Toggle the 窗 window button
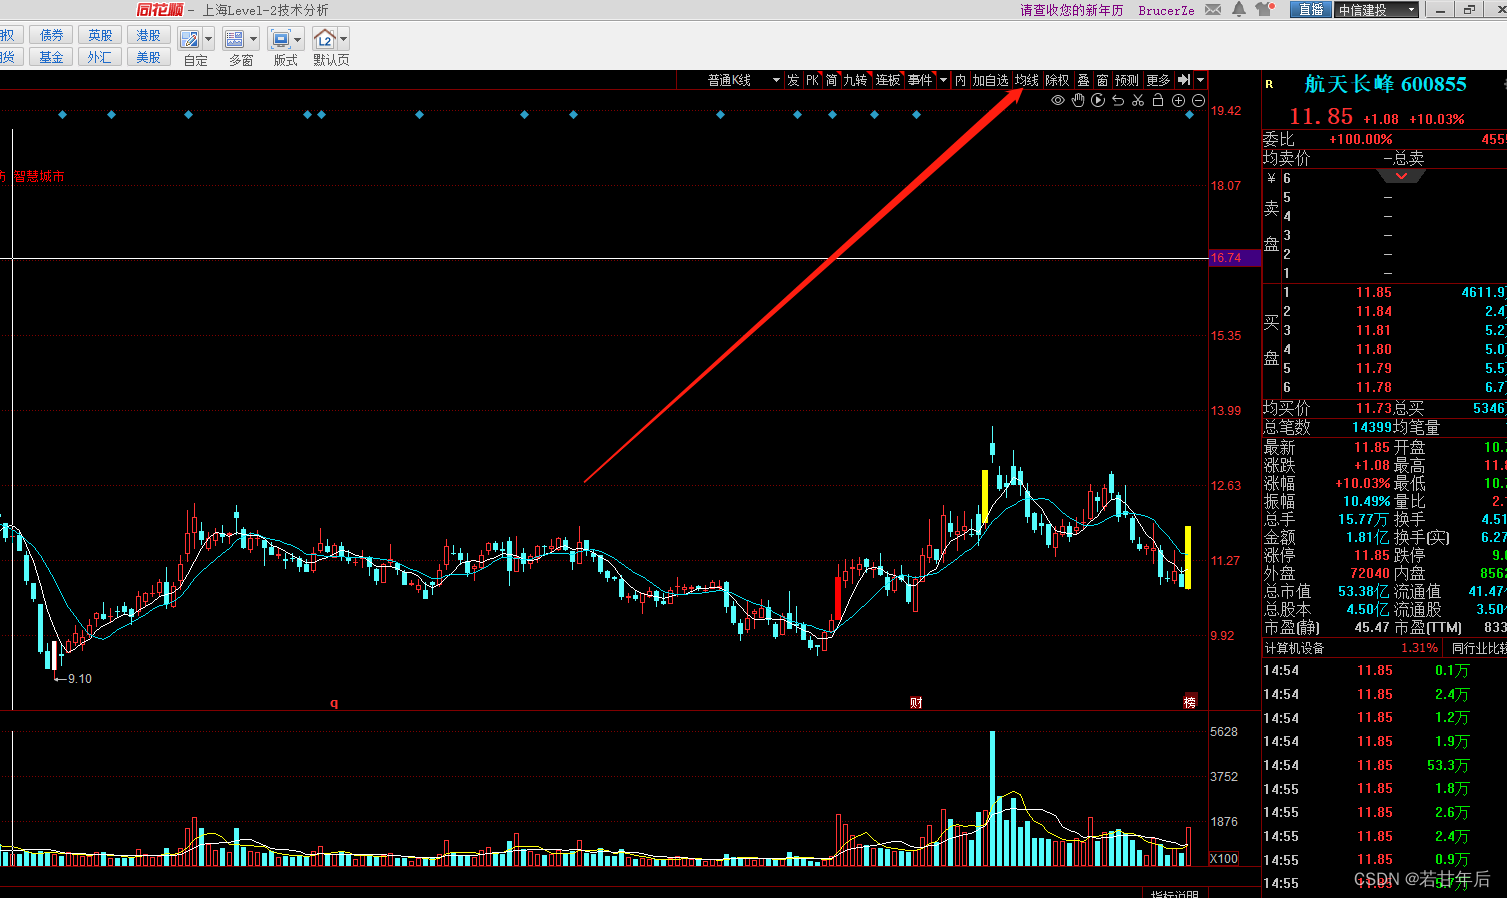The width and height of the screenshot is (1507, 898). tap(1102, 80)
